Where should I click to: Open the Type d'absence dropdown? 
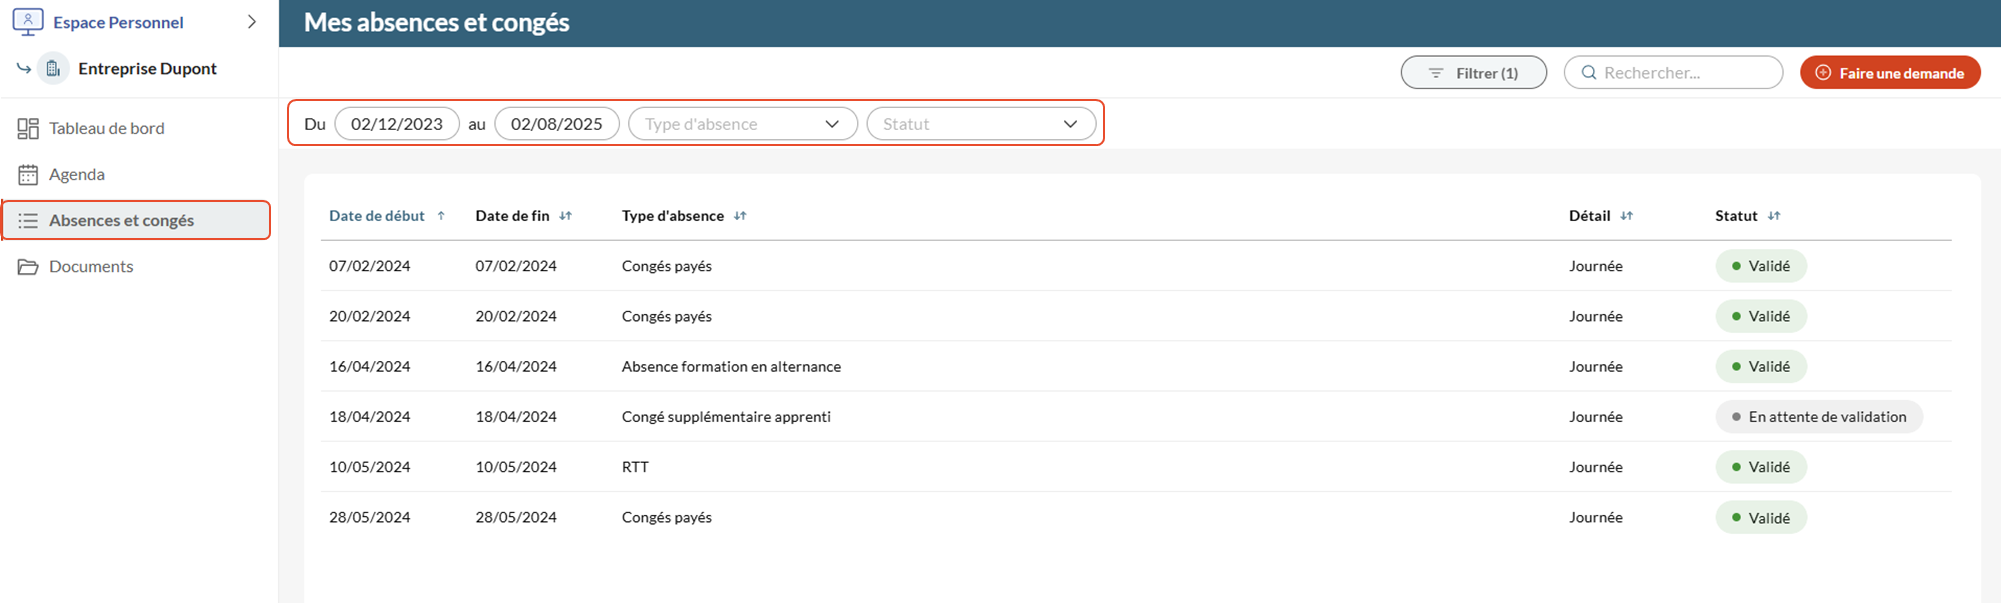click(x=742, y=124)
